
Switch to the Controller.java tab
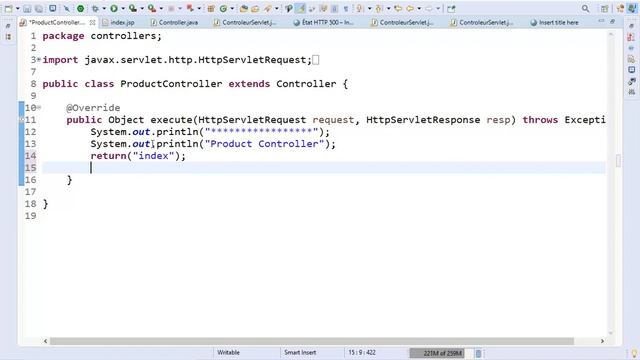click(x=174, y=22)
